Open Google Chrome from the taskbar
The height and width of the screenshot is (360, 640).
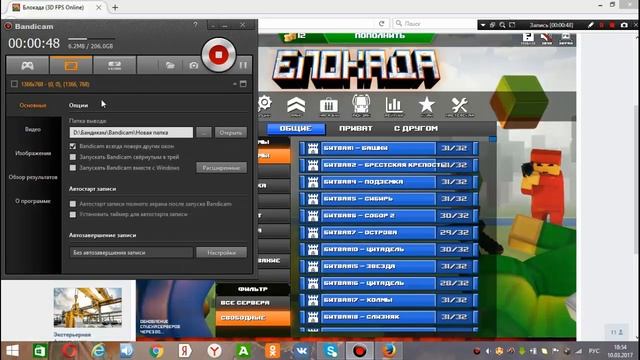(156, 351)
